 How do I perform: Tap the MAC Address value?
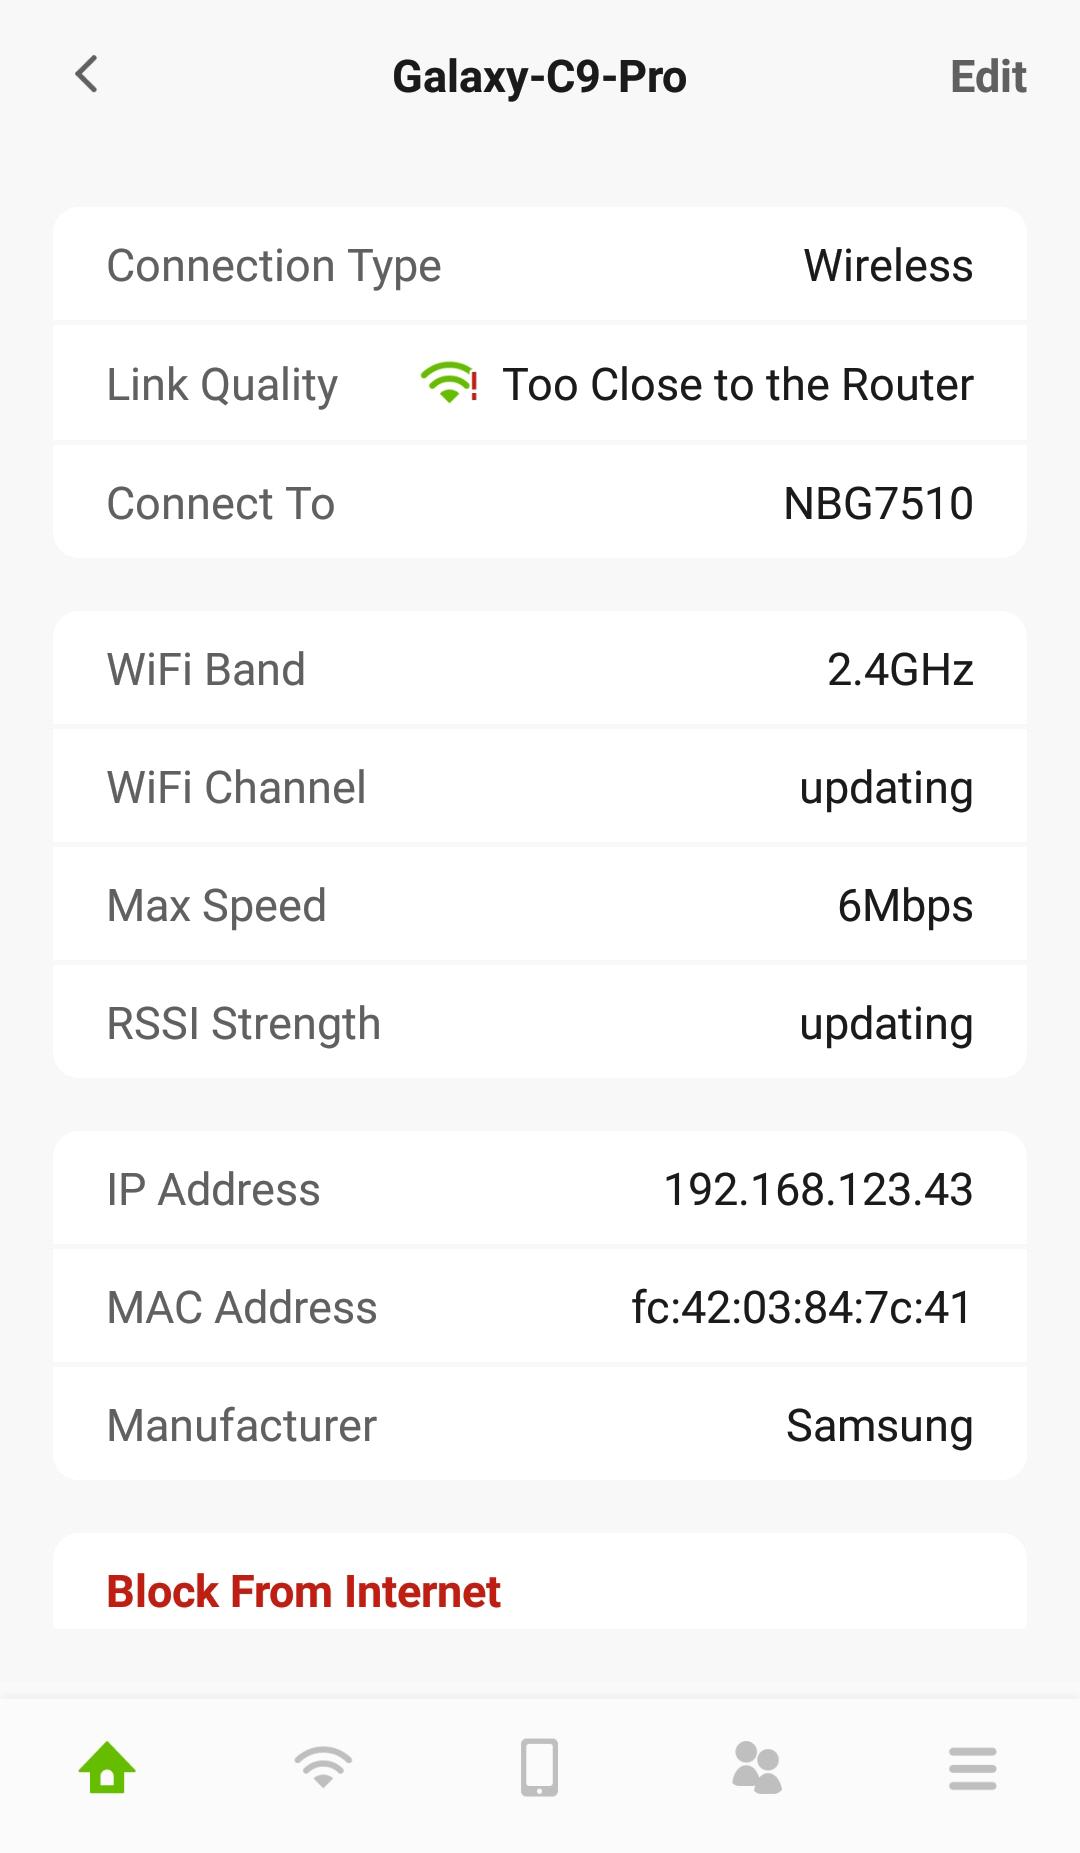[801, 1308]
